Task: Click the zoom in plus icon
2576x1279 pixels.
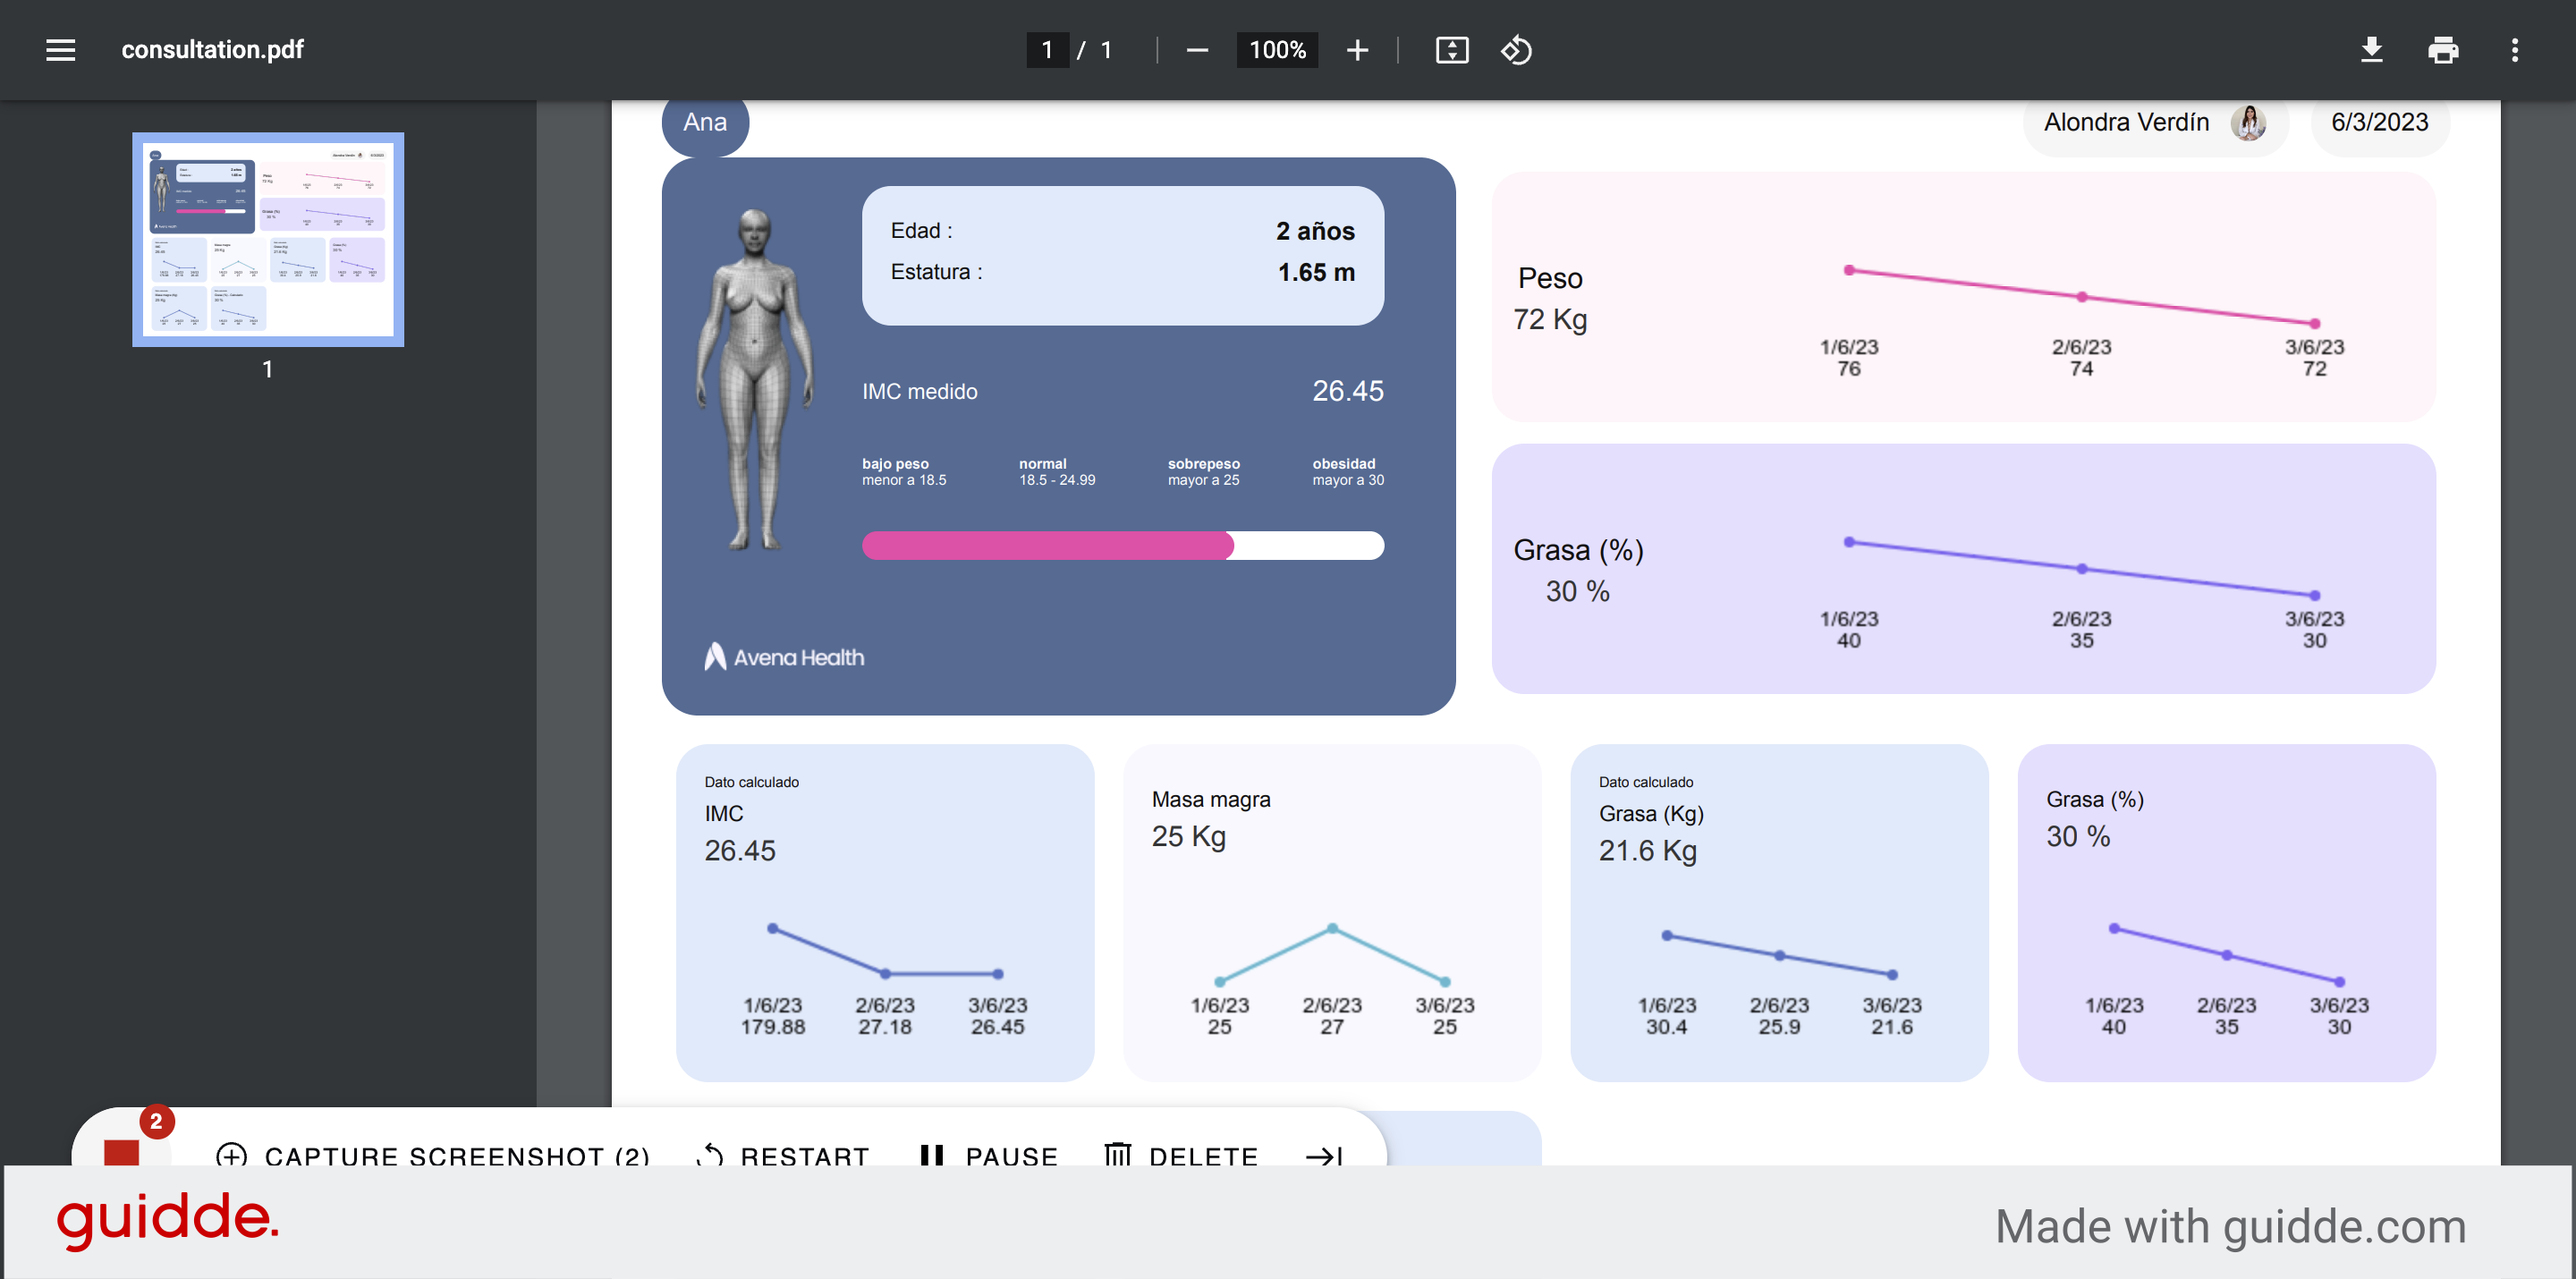Action: pos(1357,50)
